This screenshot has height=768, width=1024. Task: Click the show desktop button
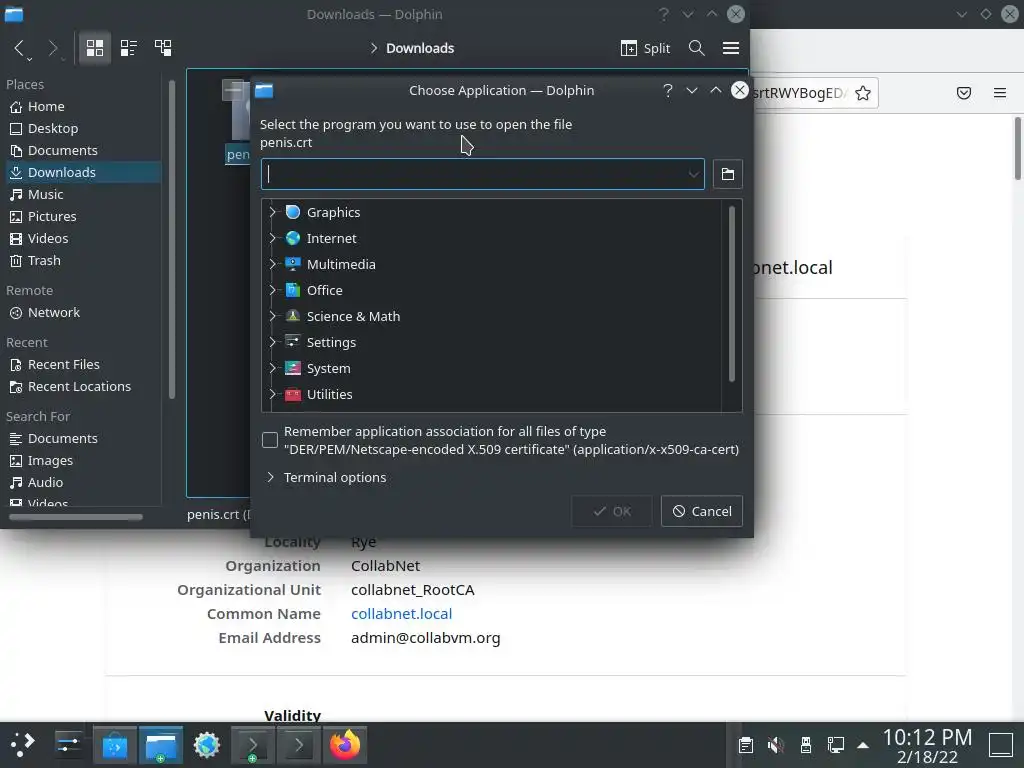pos(1000,745)
